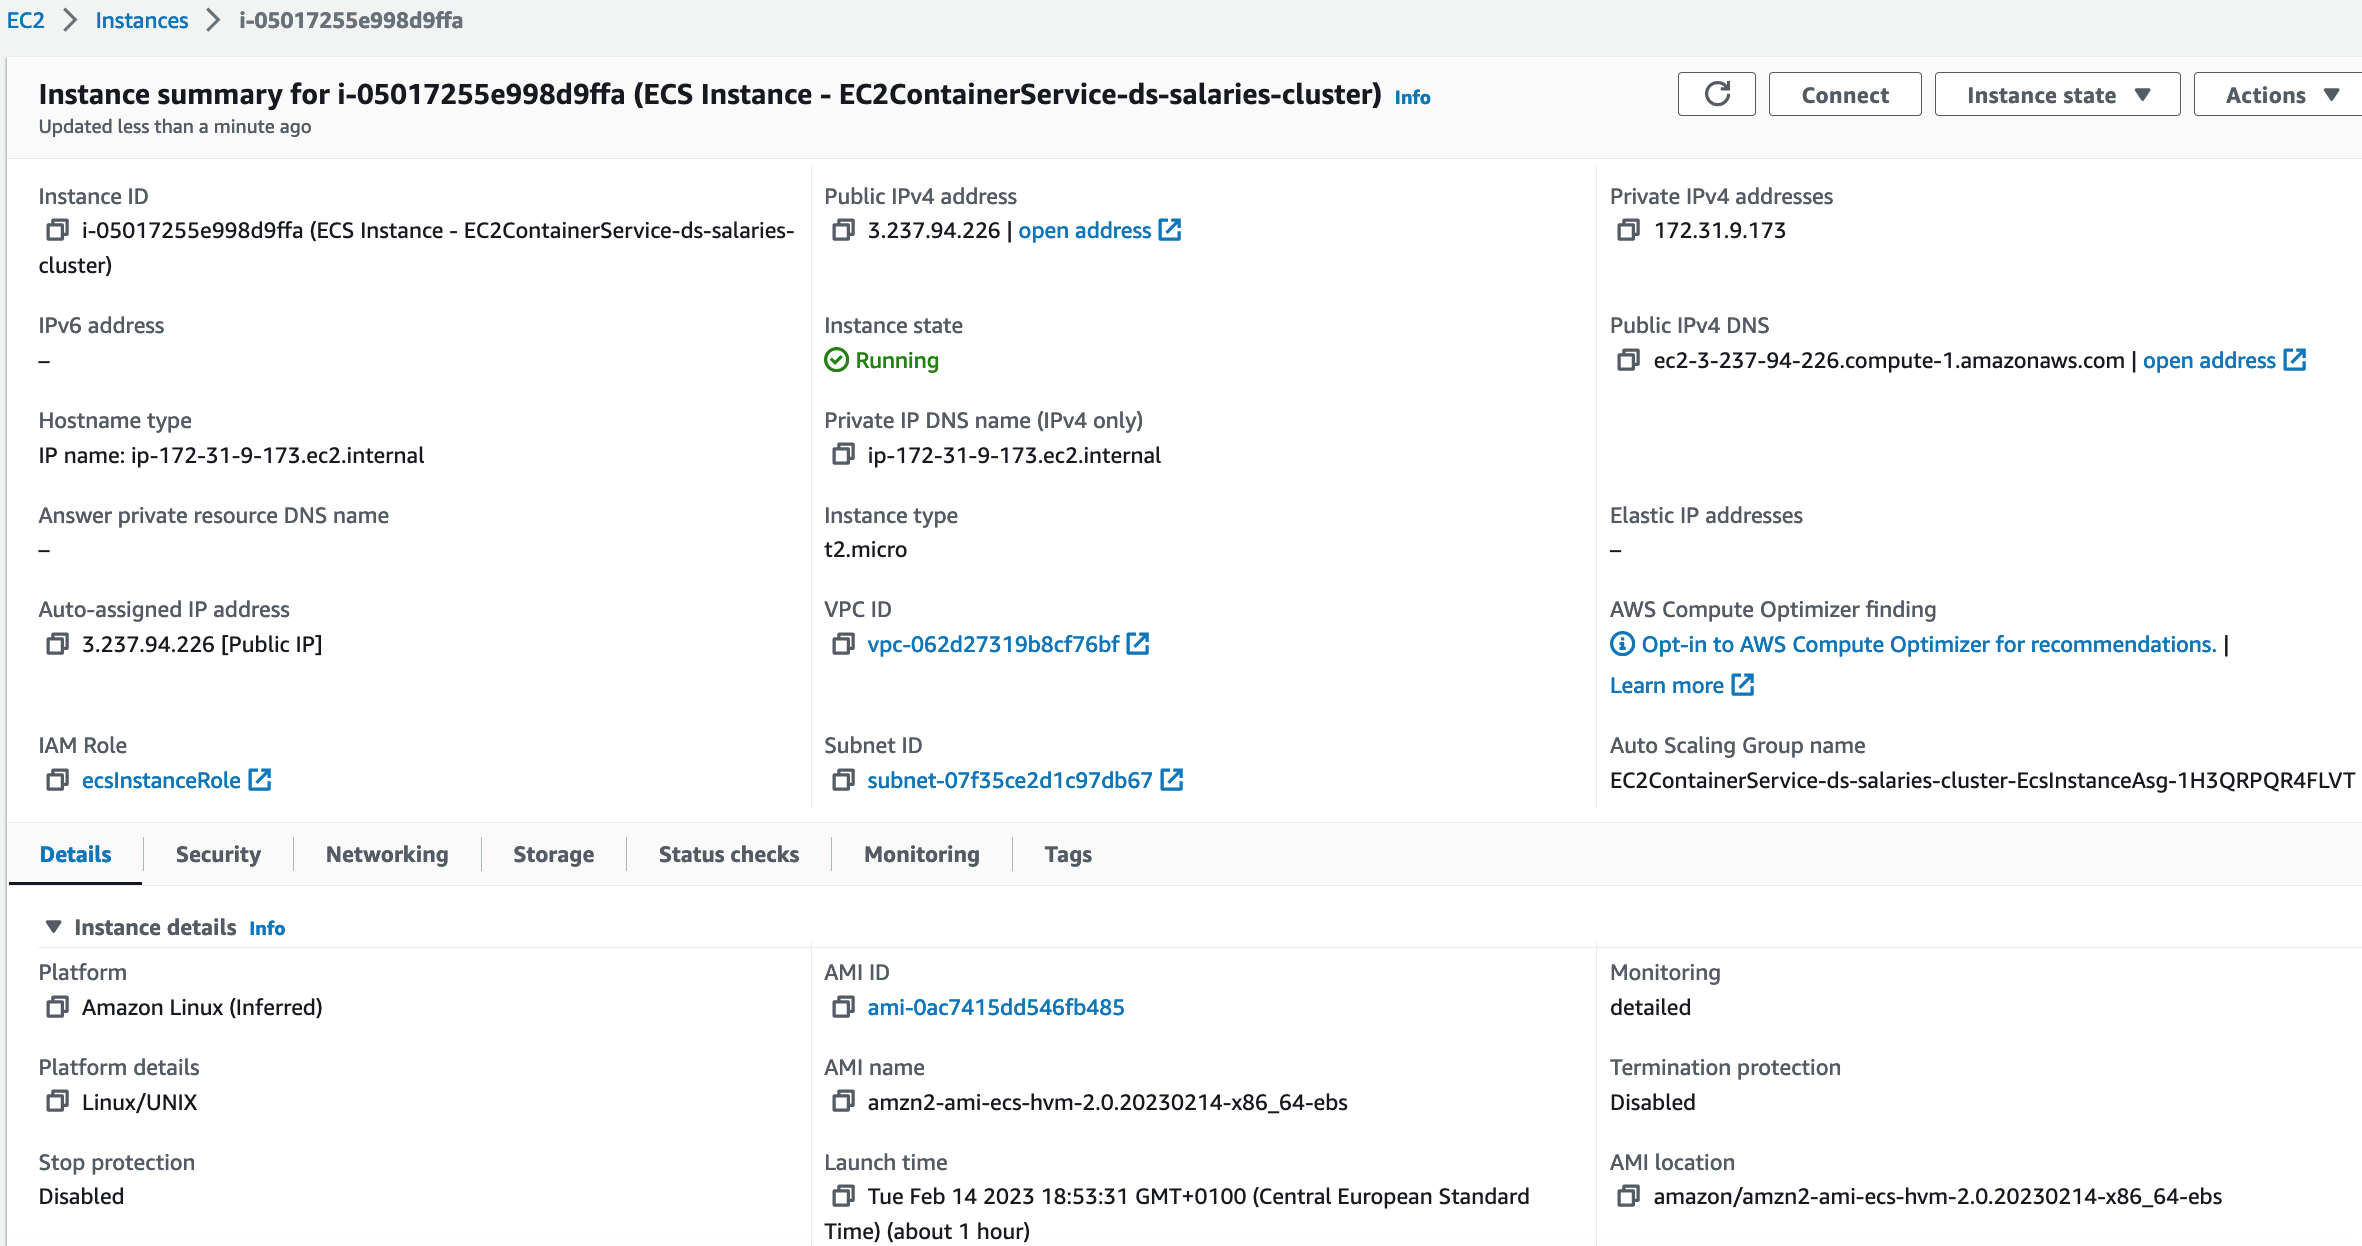Click the Connect button
The width and height of the screenshot is (2362, 1246).
click(1845, 95)
